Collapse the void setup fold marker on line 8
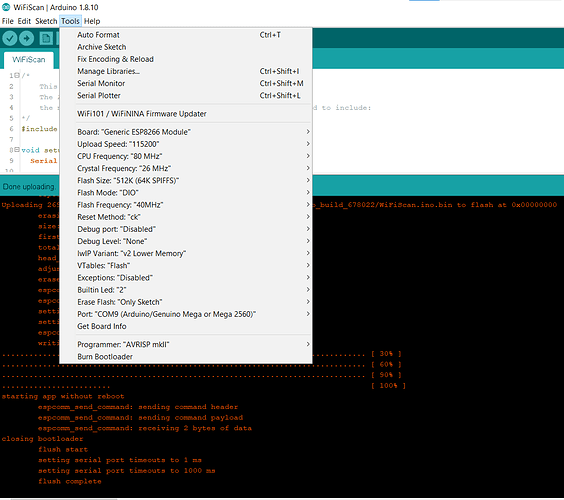The height and width of the screenshot is (500, 564). coord(17,150)
